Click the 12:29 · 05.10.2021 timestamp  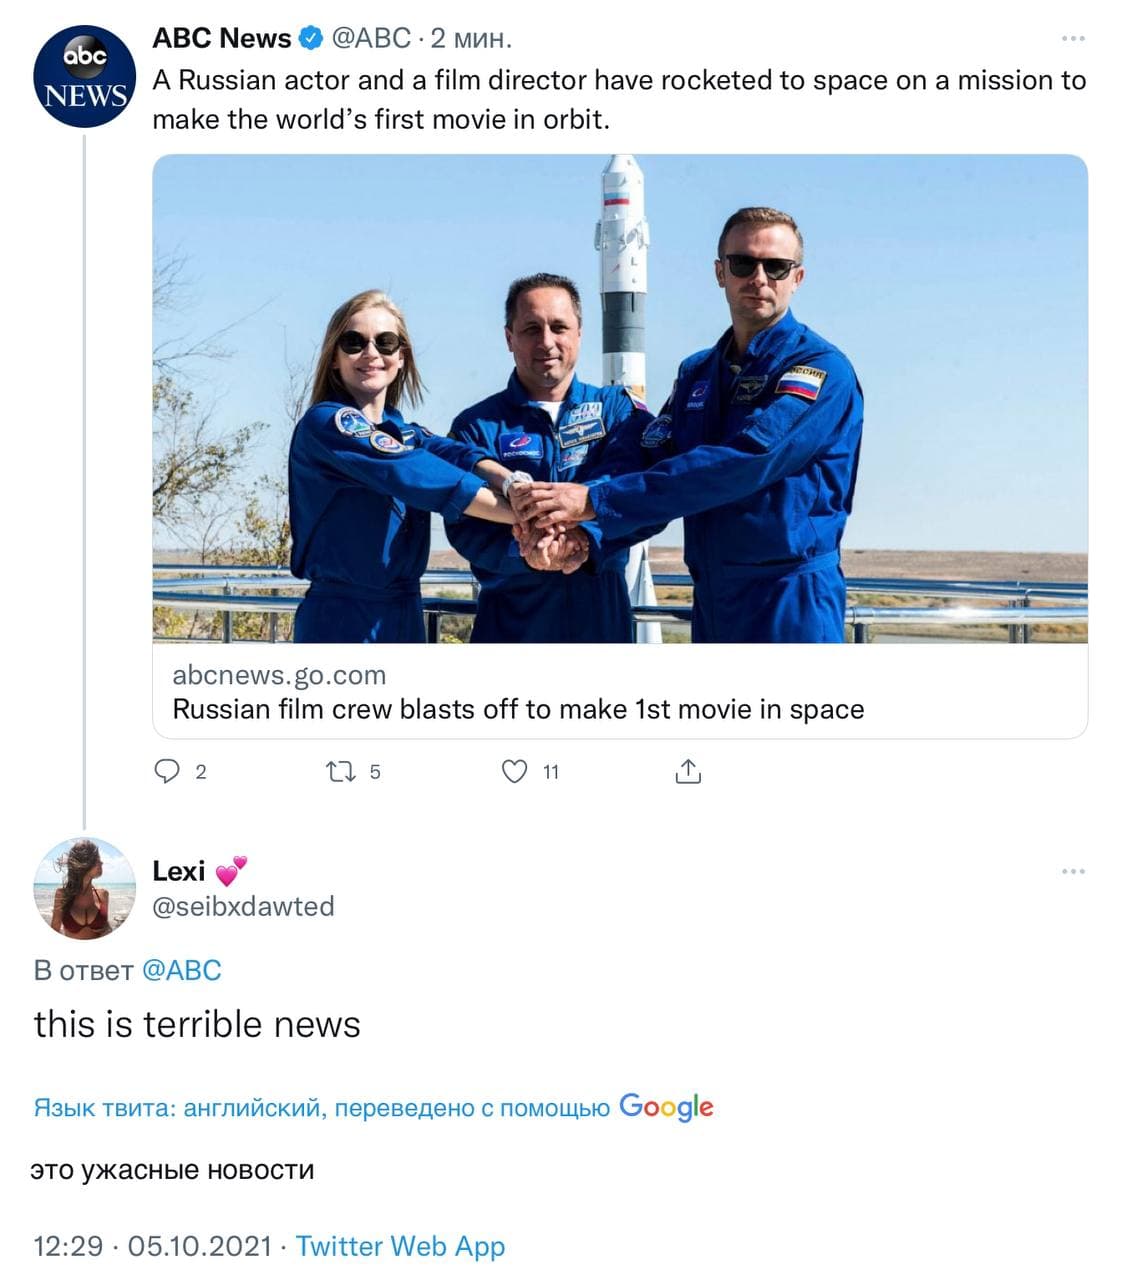click(152, 1246)
